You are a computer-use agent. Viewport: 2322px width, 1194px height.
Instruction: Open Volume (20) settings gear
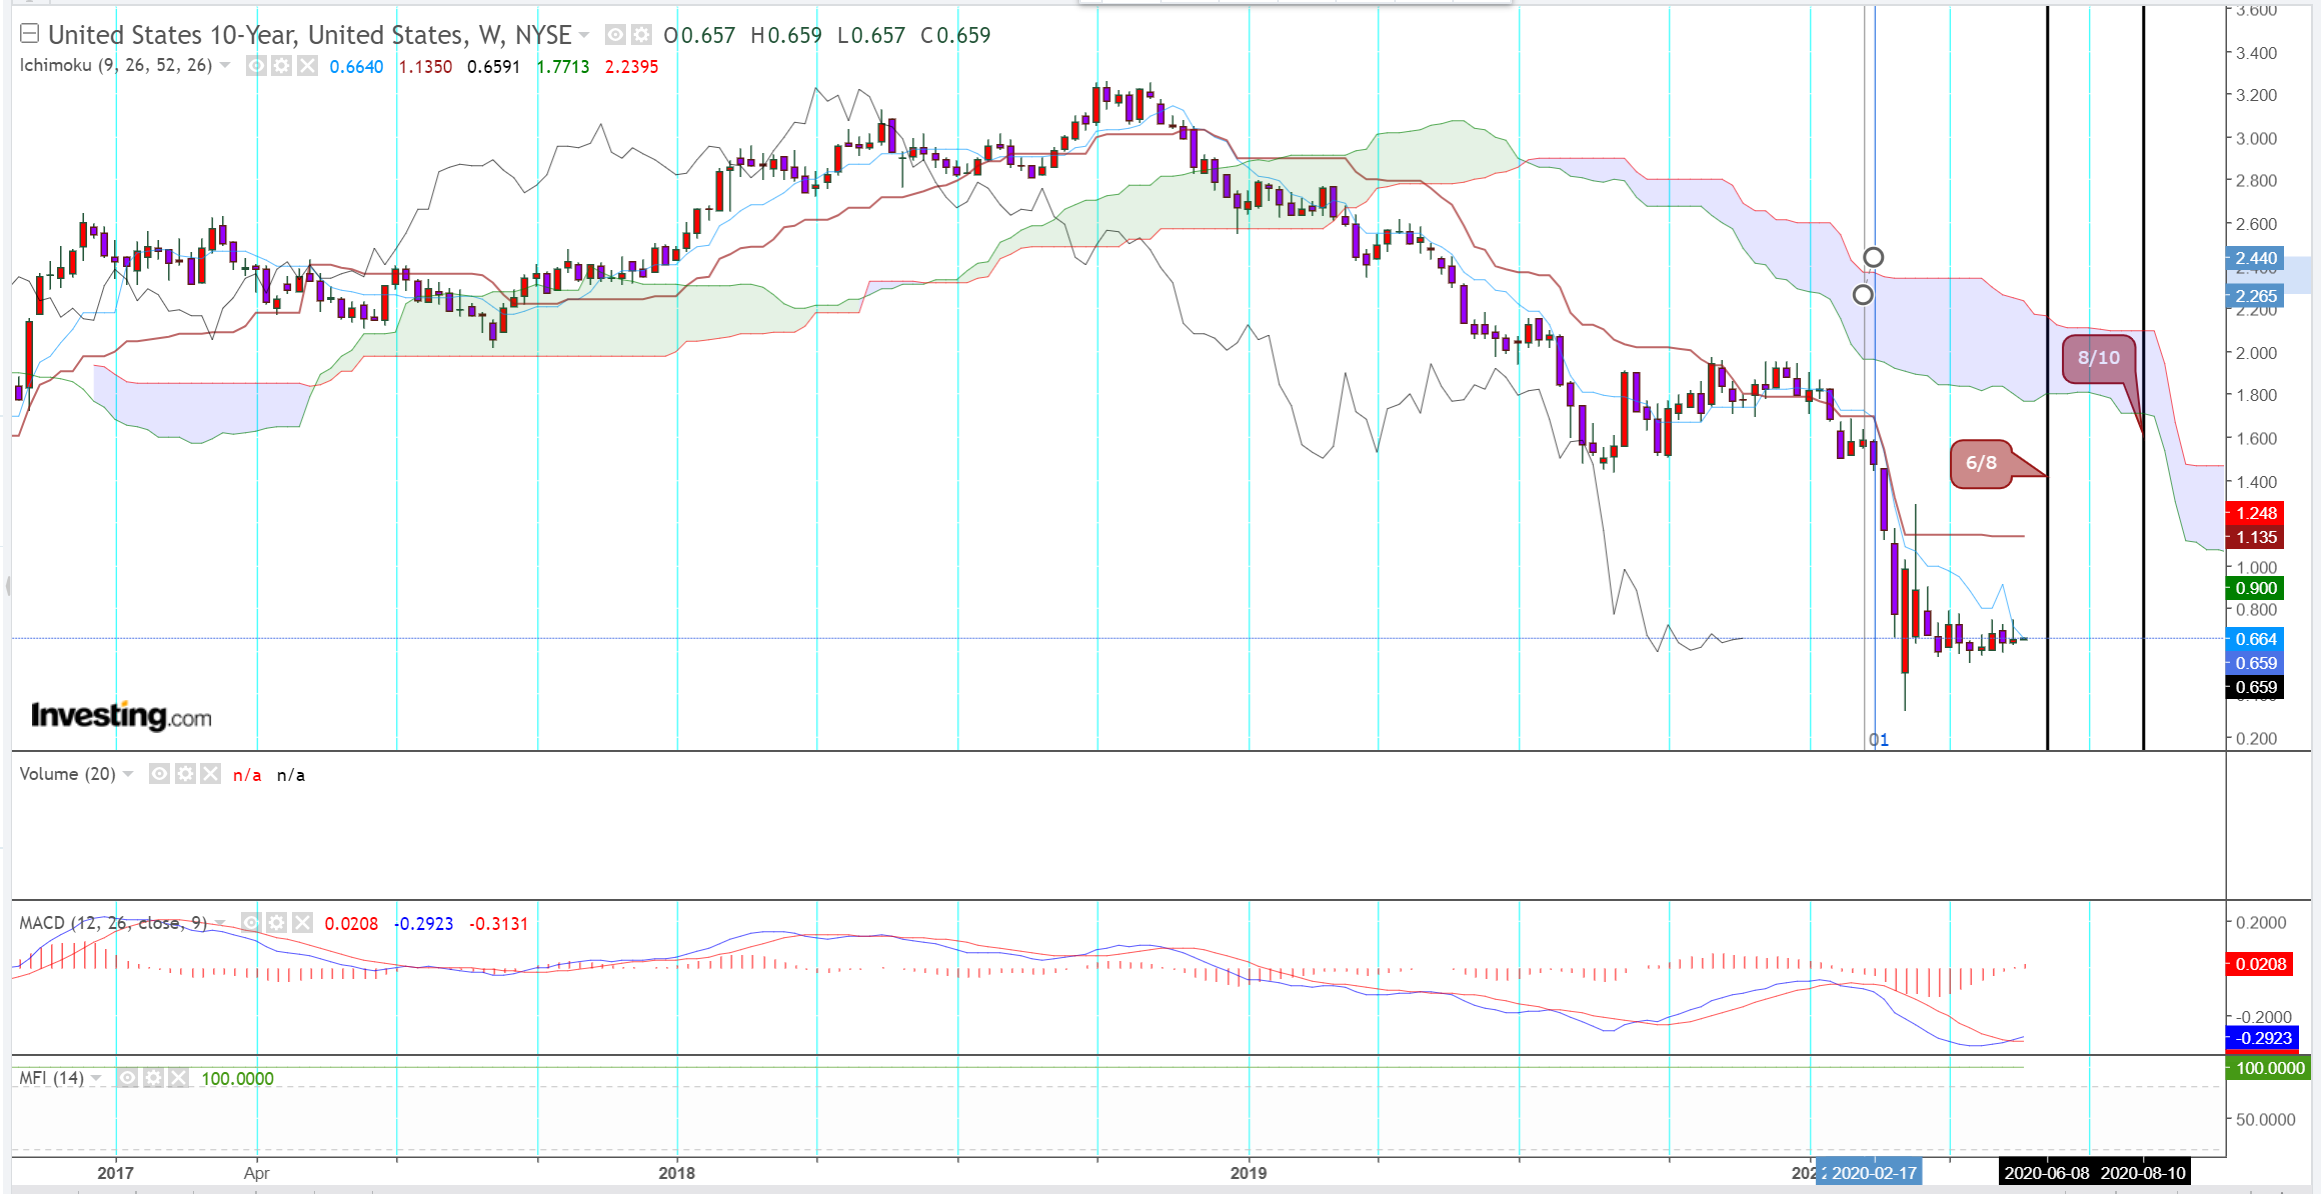[x=185, y=774]
